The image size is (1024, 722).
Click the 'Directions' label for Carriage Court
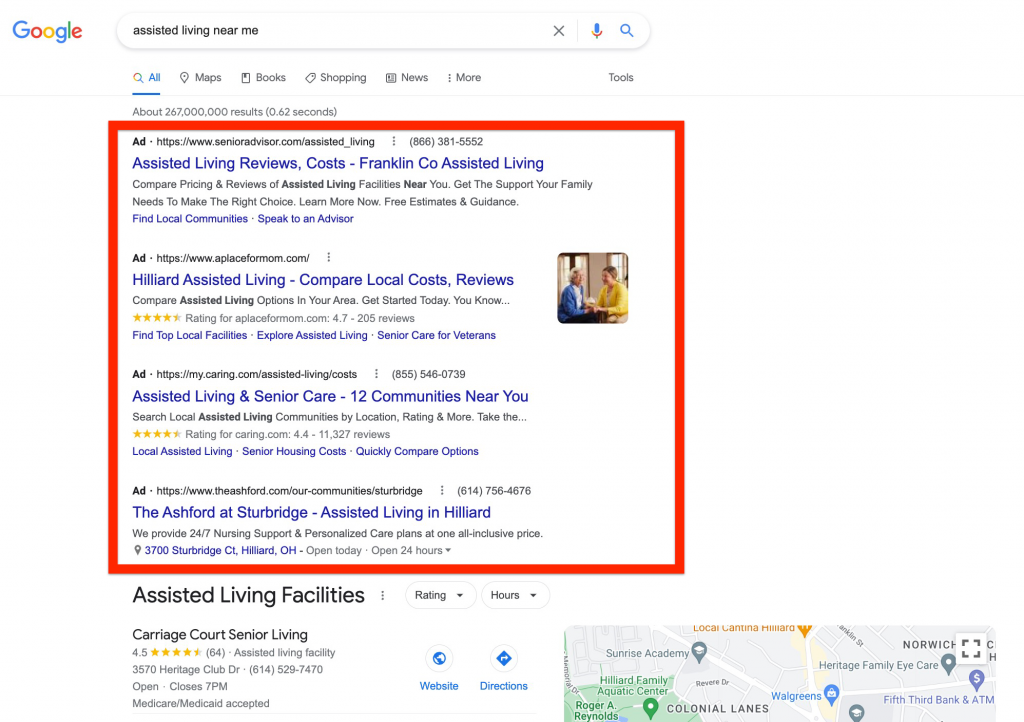coord(504,686)
